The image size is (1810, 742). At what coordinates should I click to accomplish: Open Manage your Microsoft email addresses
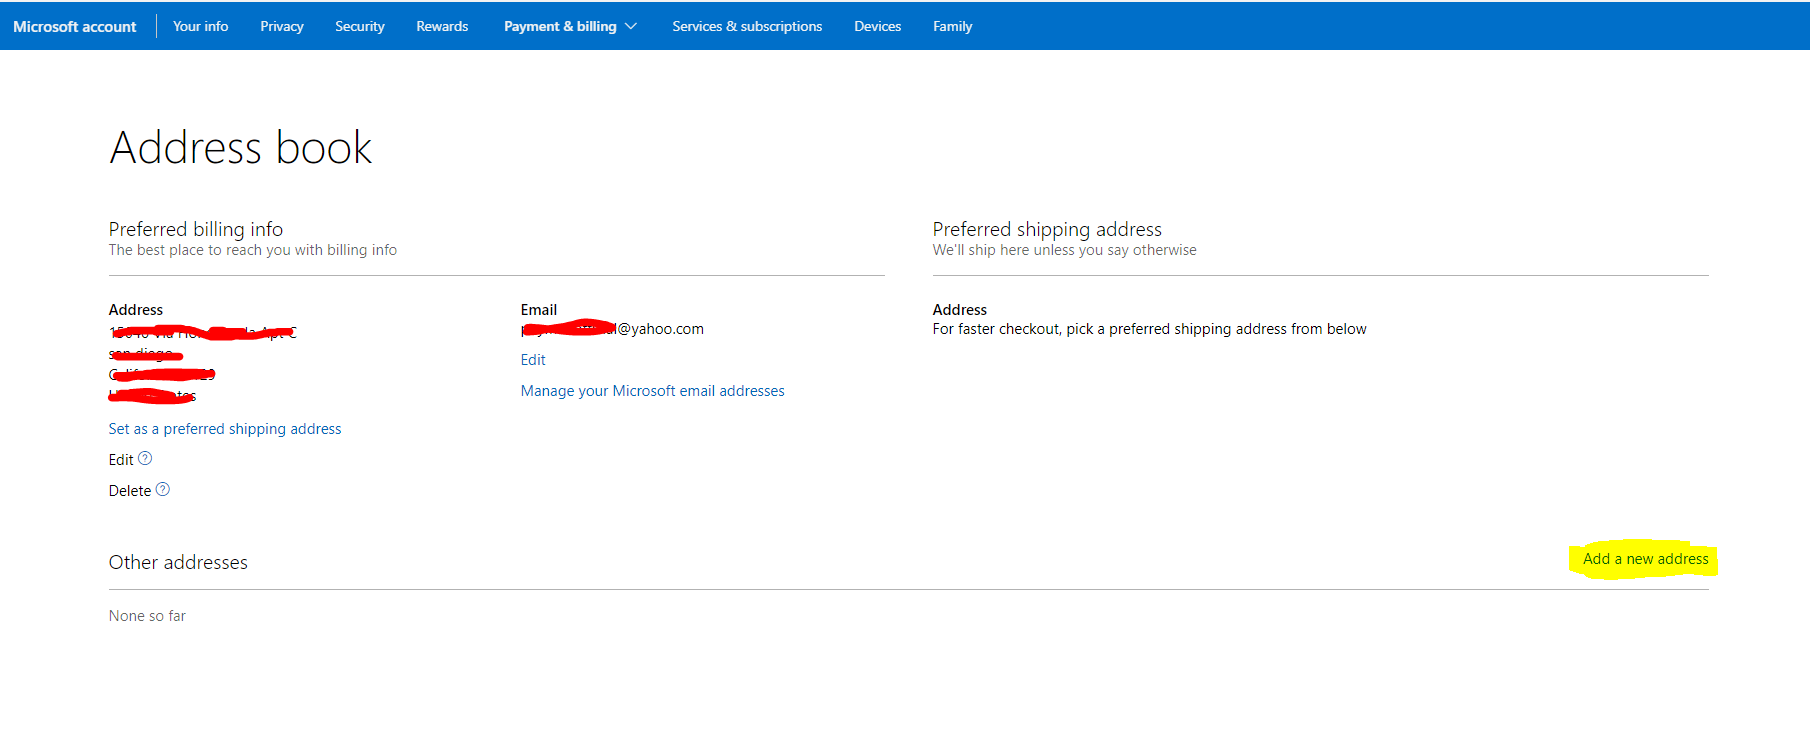[653, 391]
